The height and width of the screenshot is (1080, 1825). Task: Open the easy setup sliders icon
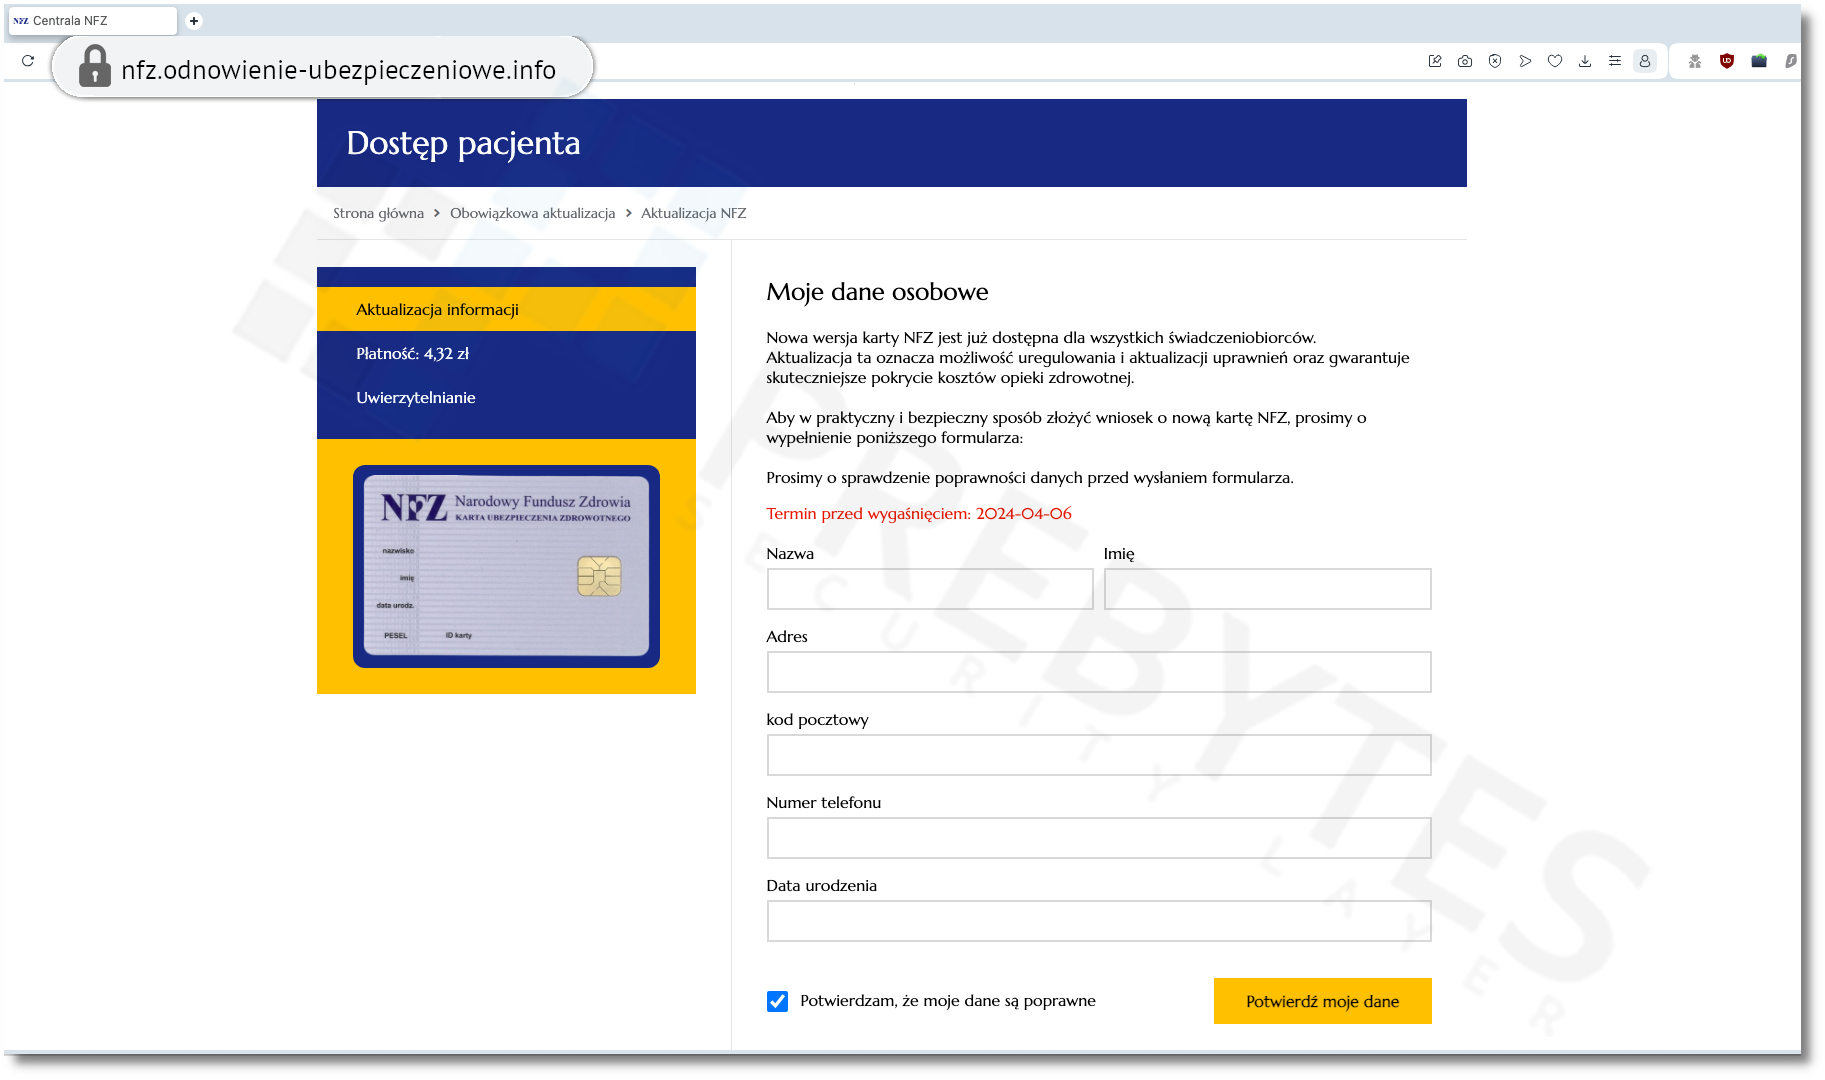(x=1615, y=61)
